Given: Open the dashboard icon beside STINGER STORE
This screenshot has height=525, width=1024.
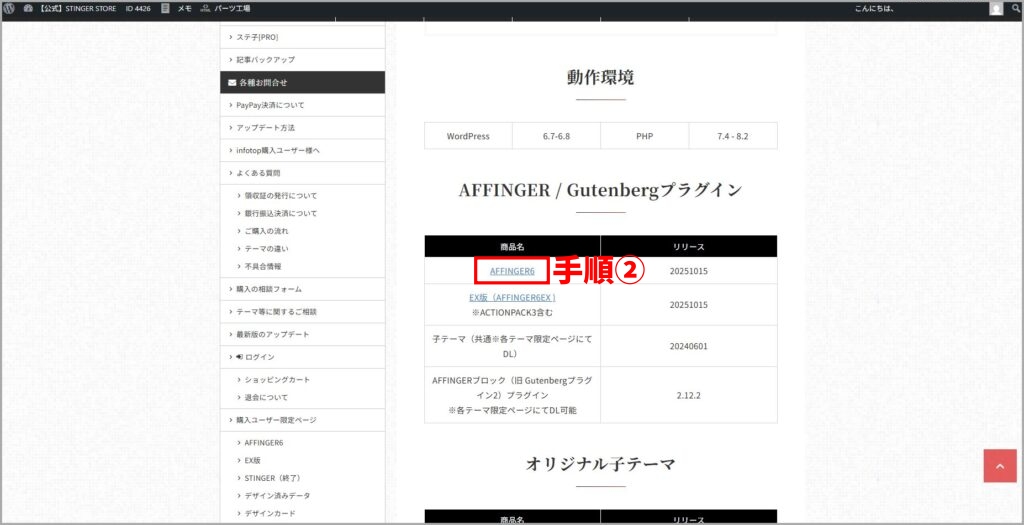Looking at the screenshot, I should (29, 8).
